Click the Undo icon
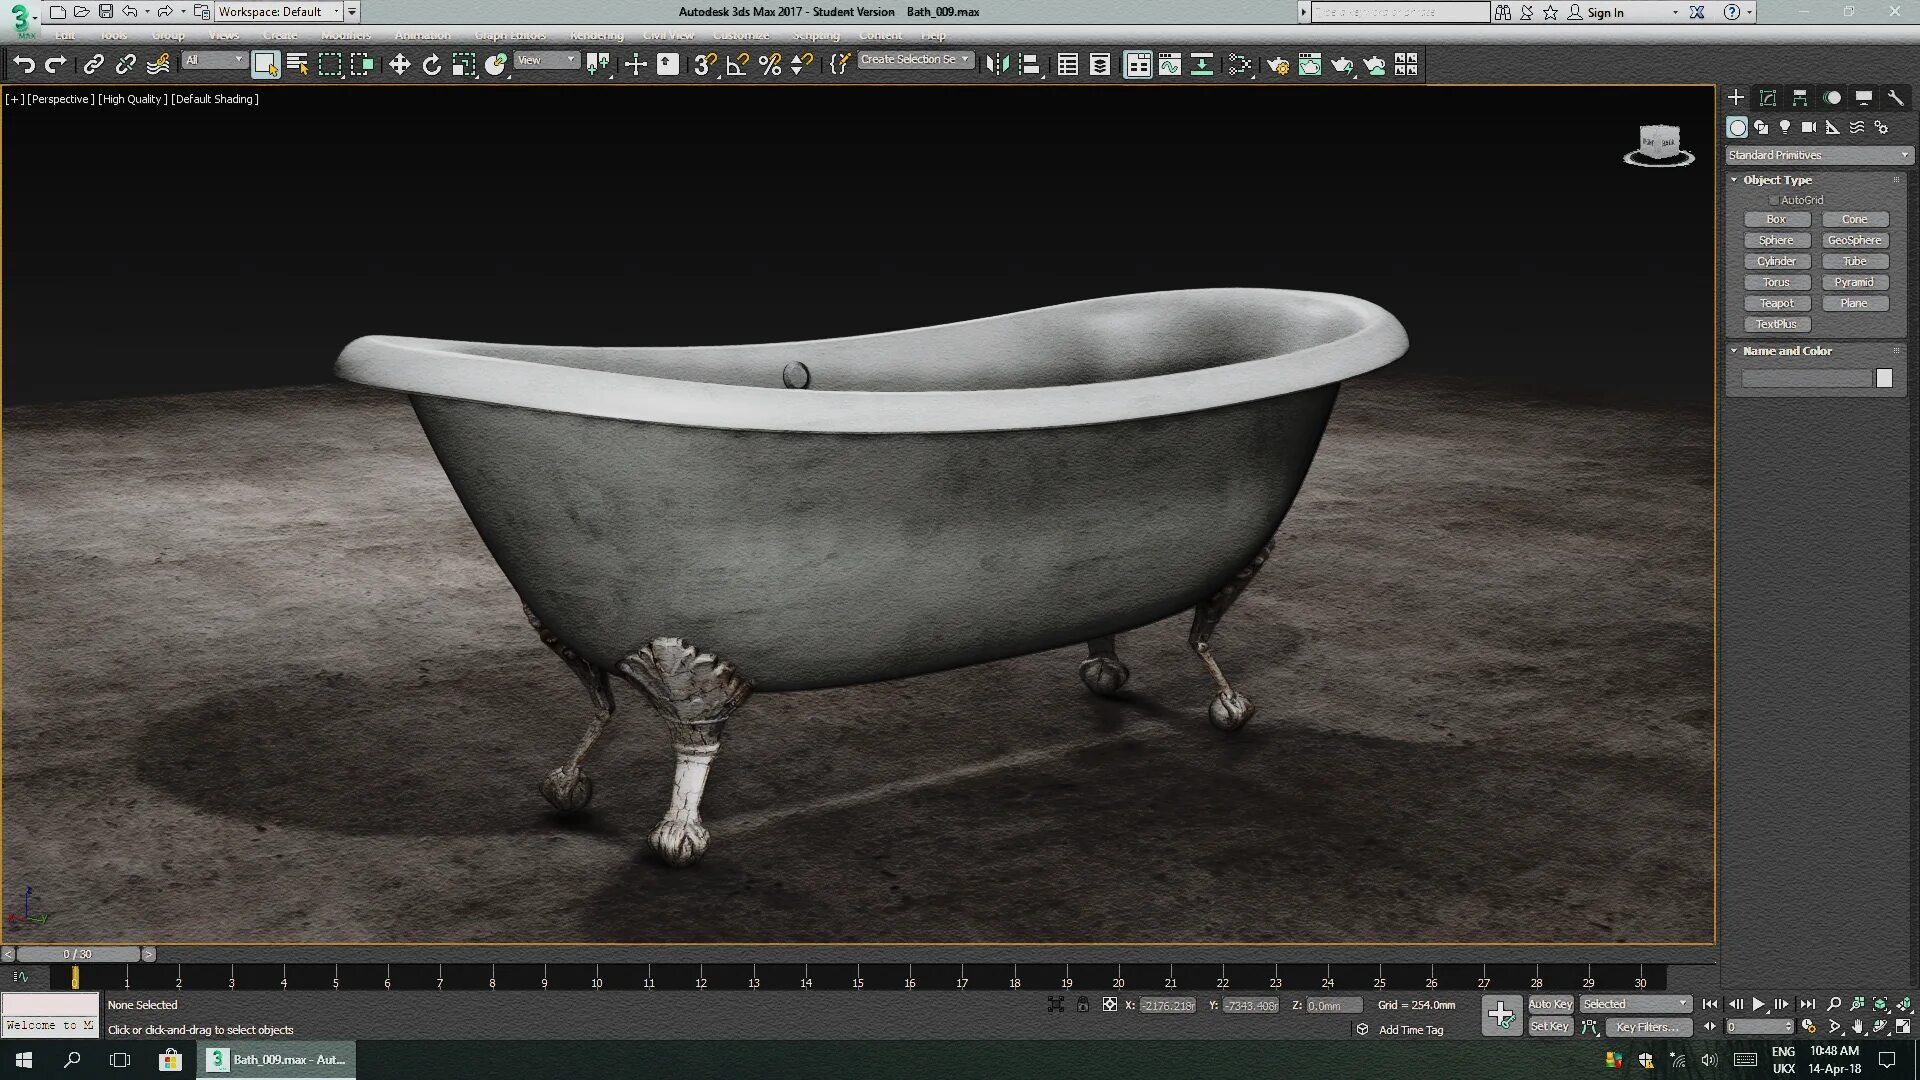 pos(25,63)
